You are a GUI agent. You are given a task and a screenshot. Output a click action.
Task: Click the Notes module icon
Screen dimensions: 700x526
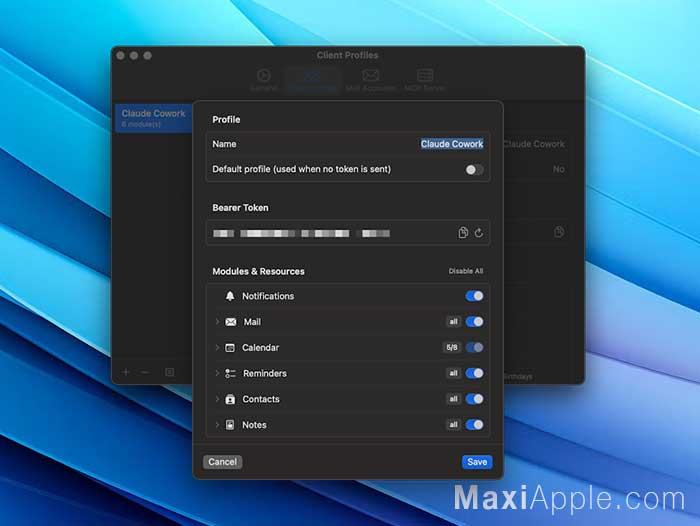pos(230,425)
